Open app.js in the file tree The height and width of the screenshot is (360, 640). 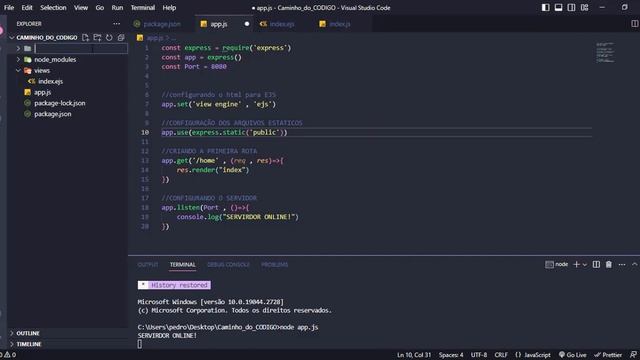42,92
